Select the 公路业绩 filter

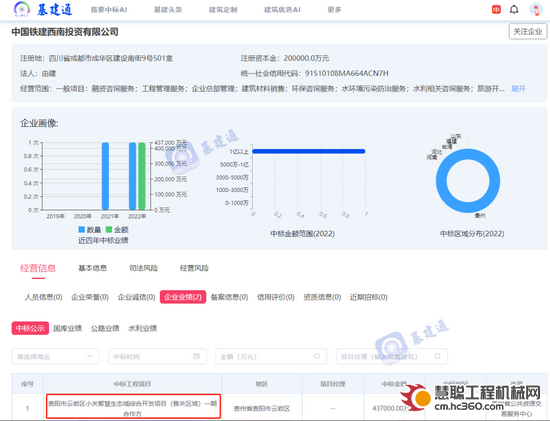point(105,328)
